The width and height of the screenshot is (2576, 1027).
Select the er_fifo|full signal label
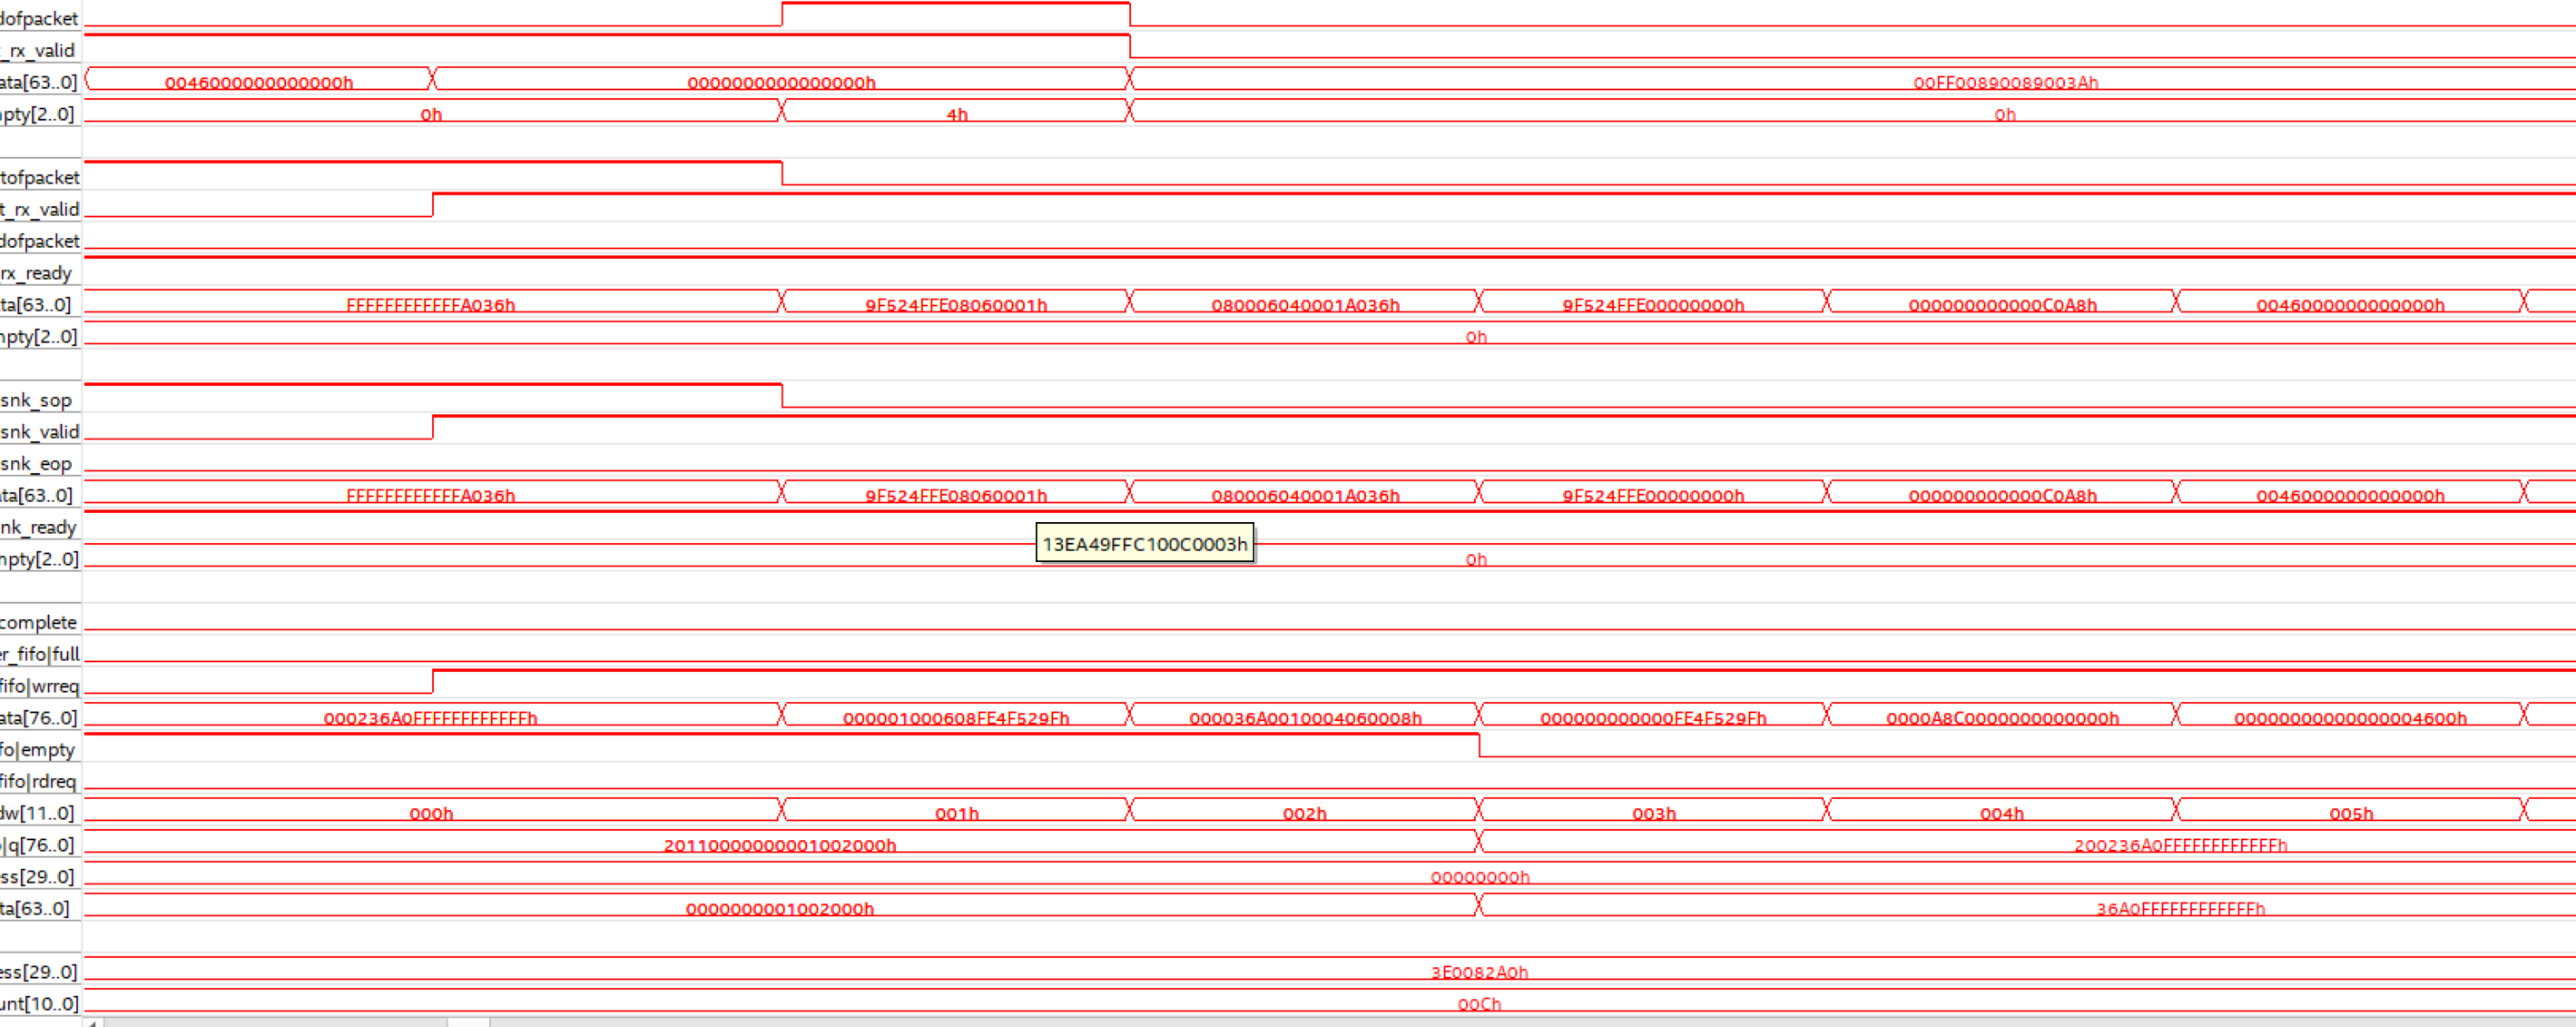click(40, 654)
